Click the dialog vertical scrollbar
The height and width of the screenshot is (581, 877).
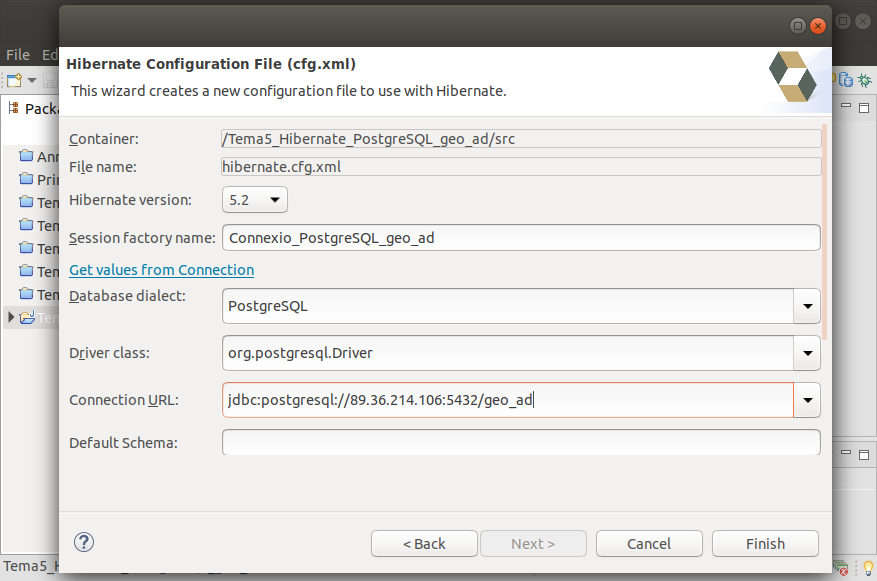tap(825, 232)
